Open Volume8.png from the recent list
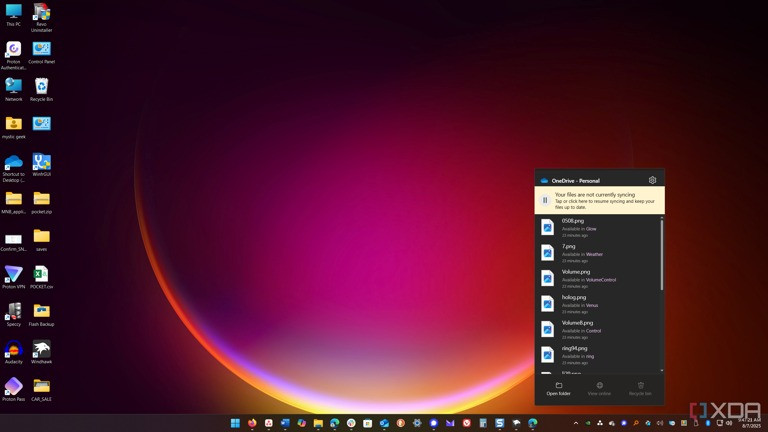Screen dimensions: 768x432 tap(577, 323)
